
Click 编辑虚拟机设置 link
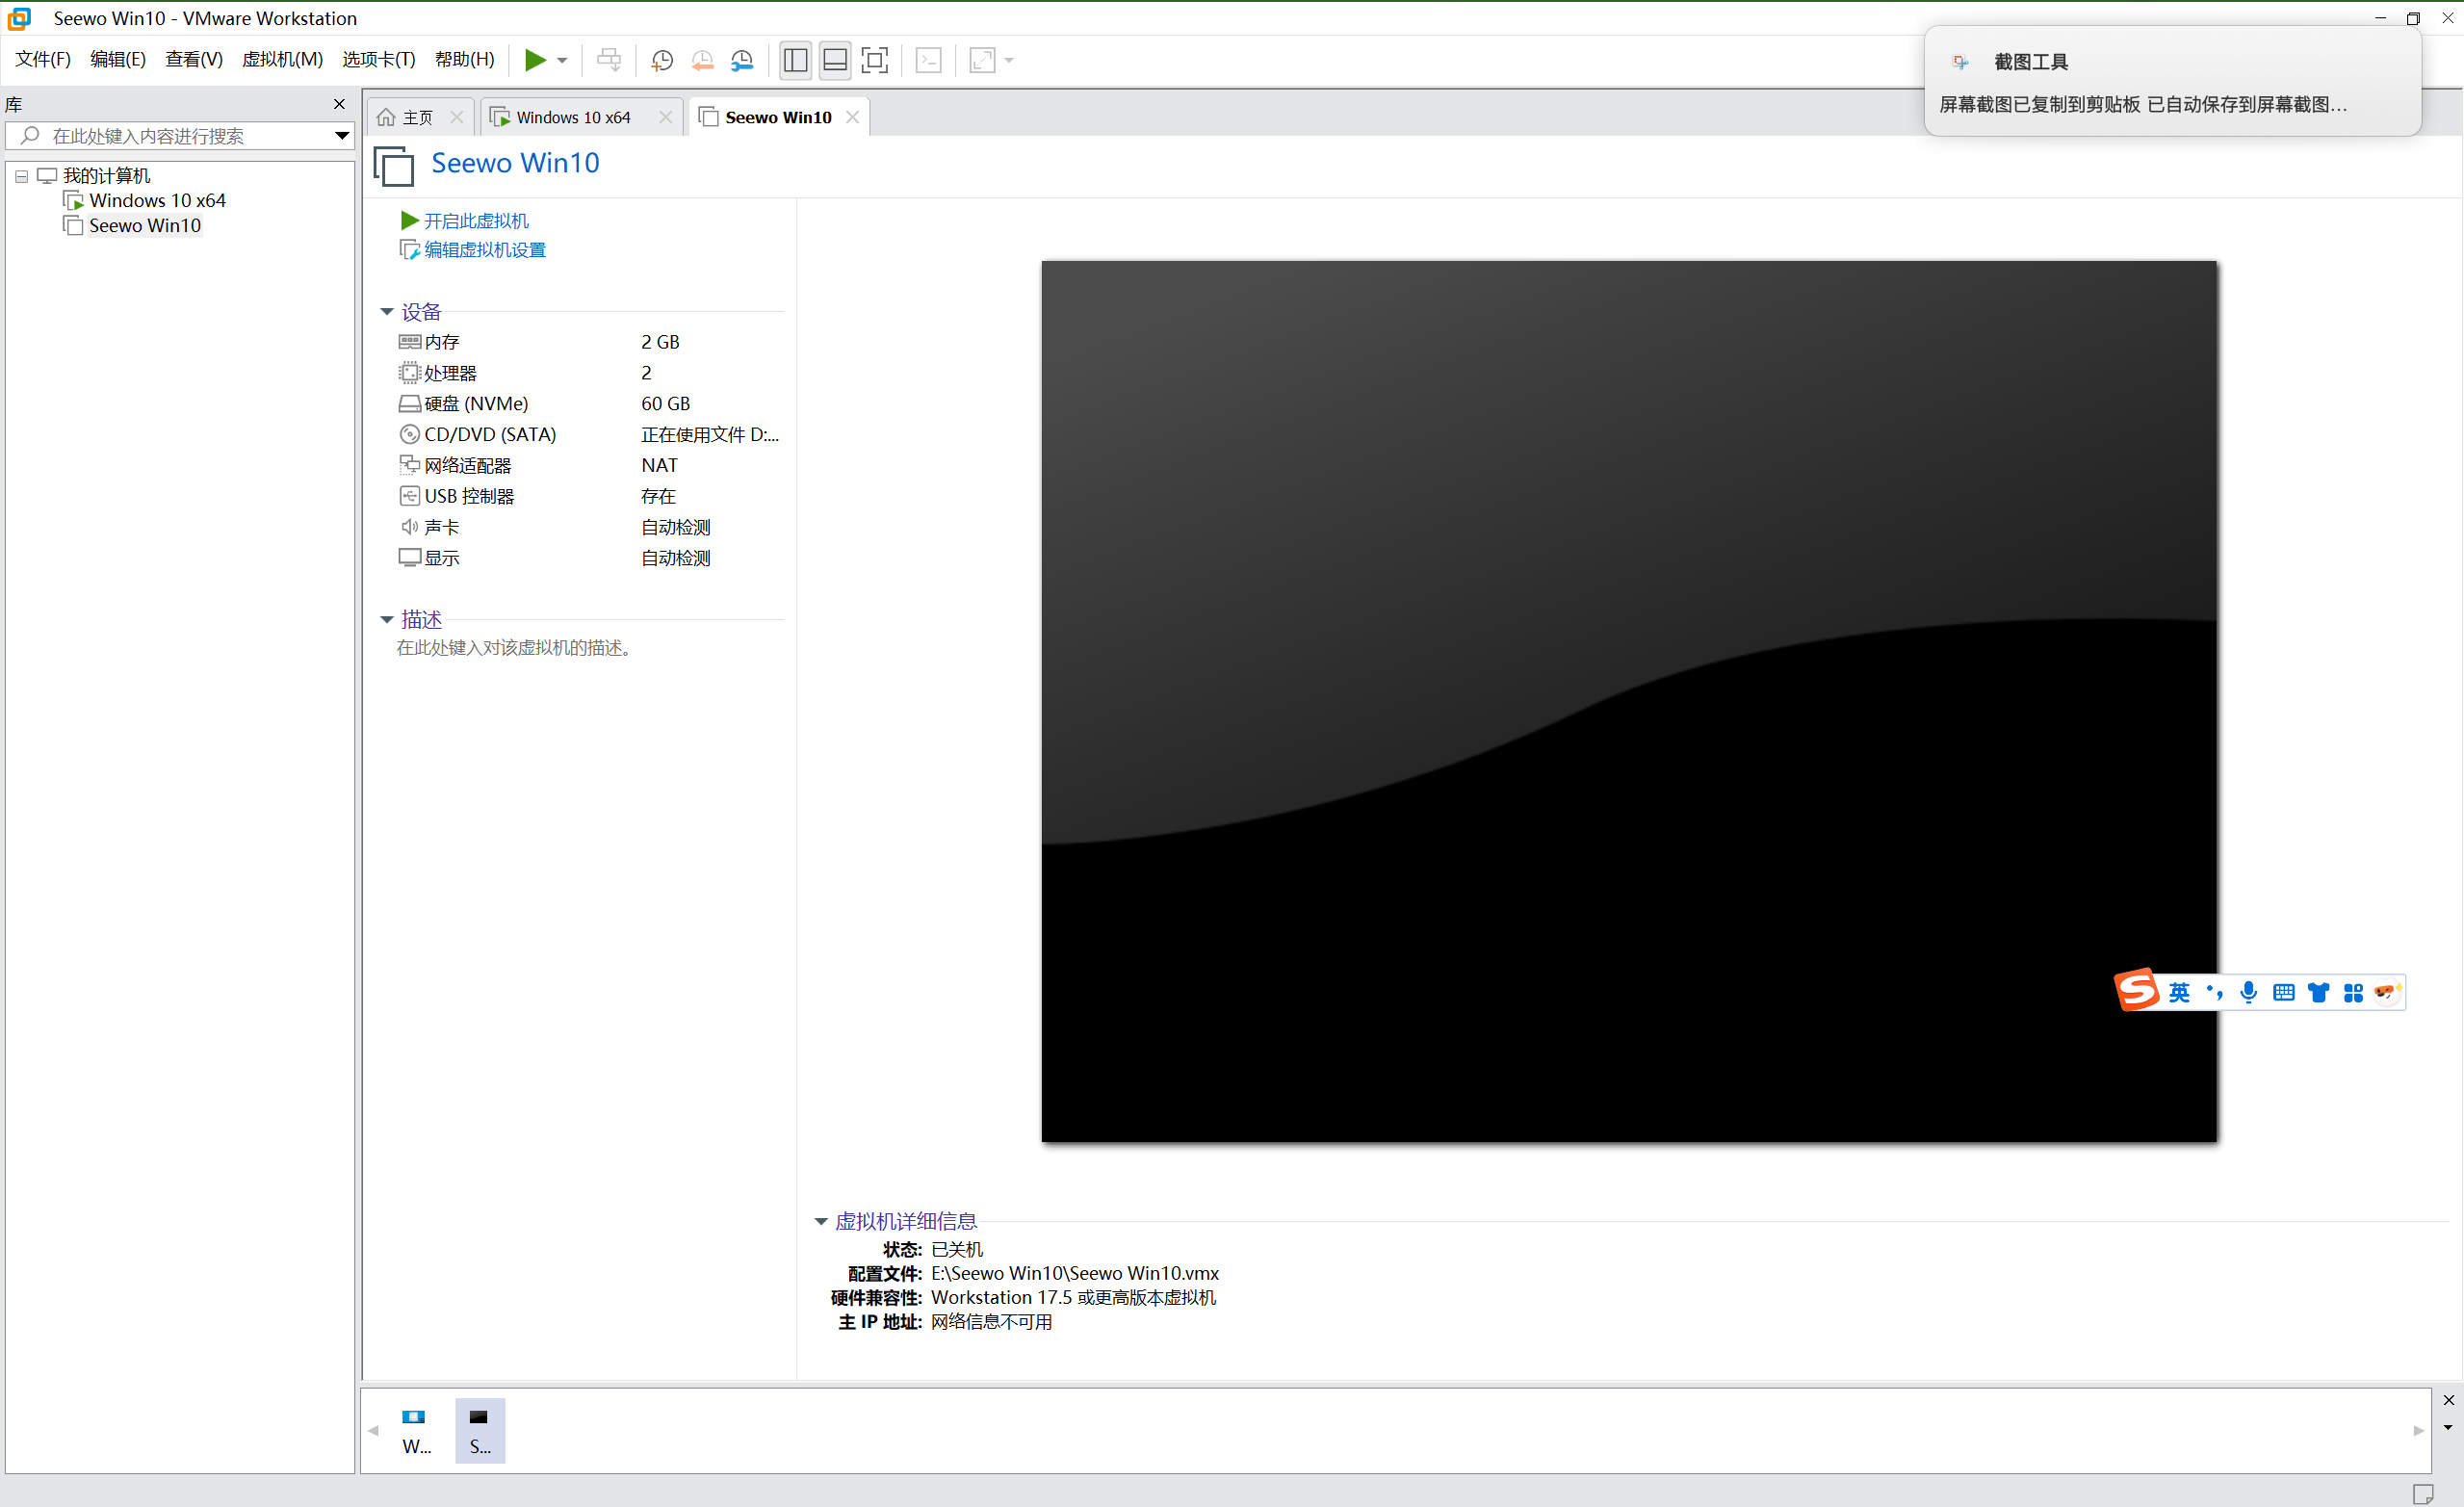coord(485,249)
